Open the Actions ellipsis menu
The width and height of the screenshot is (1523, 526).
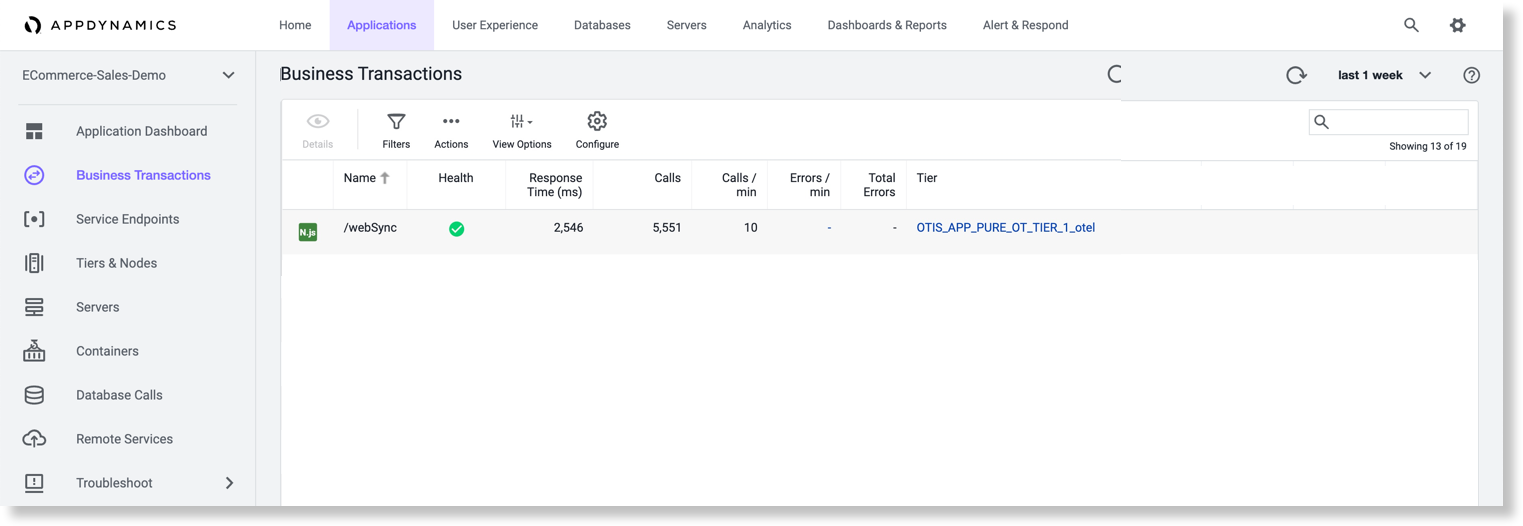451,121
